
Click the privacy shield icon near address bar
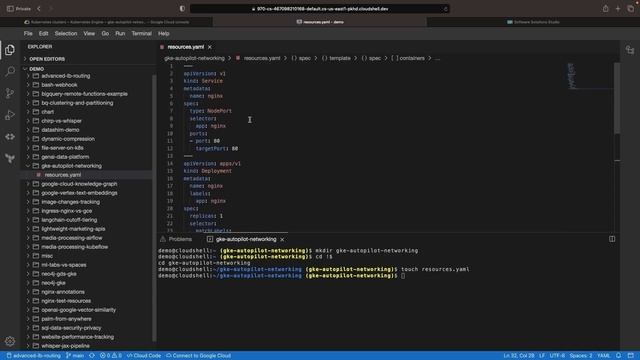click(x=182, y=9)
